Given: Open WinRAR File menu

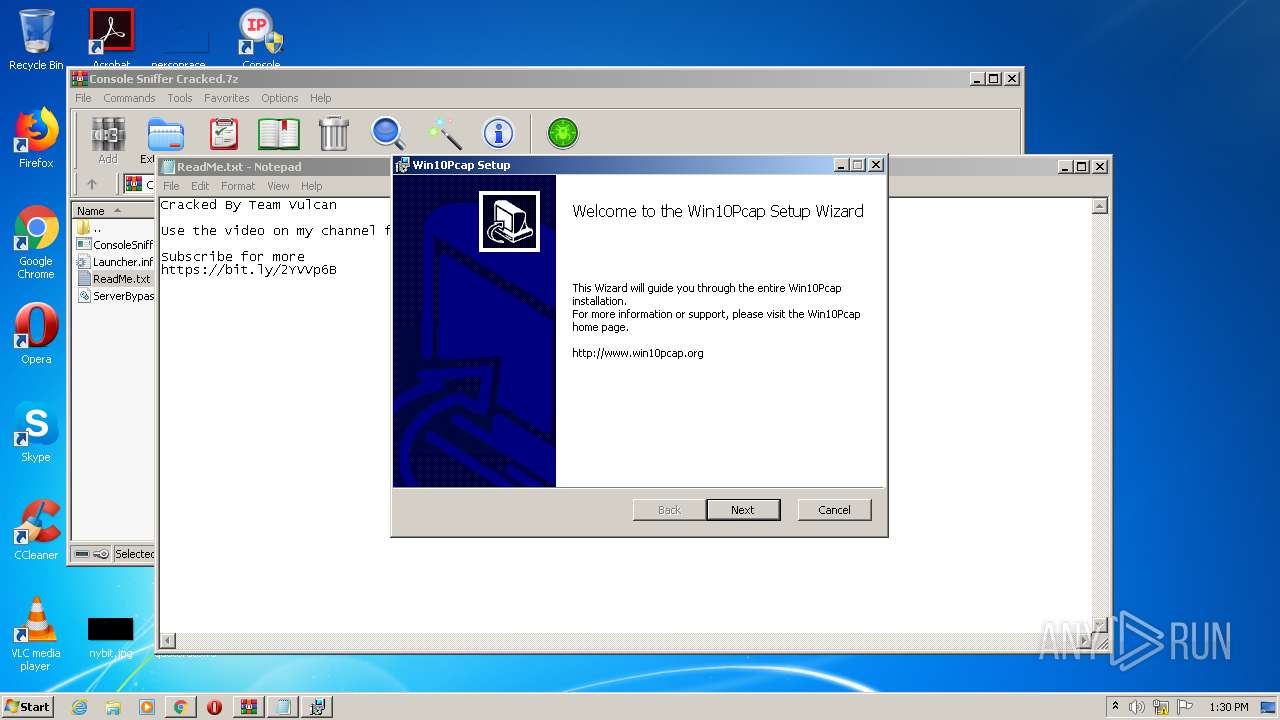Looking at the screenshot, I should click(83, 98).
